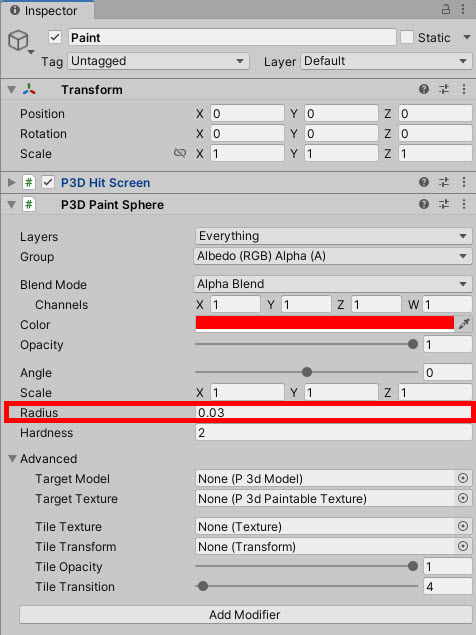Click the Opacity numeric value field
The image size is (476, 635).
point(448,344)
